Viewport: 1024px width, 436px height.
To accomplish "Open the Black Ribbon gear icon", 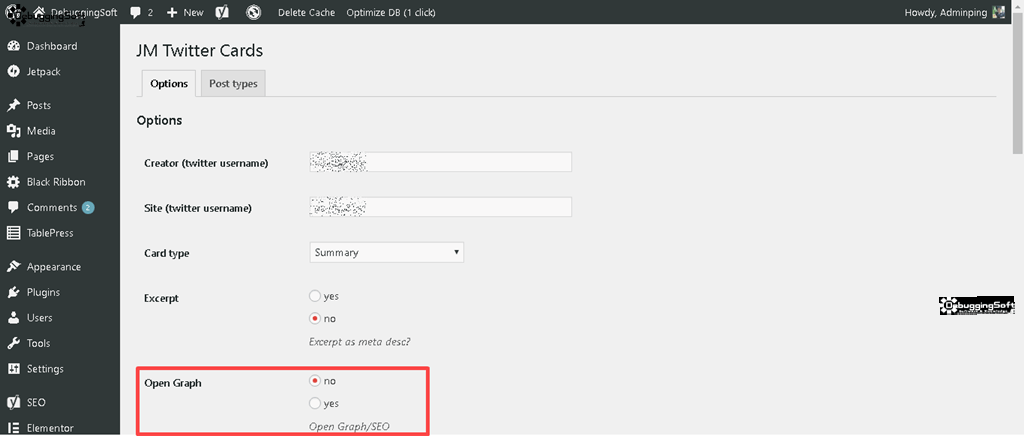I will [13, 182].
